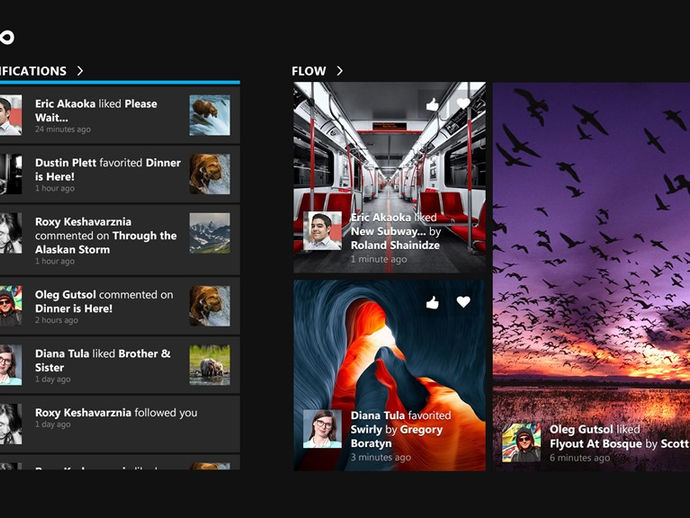The image size is (690, 518).
Task: Click 'Roland Shainidze' photographer name
Action: pos(395,245)
